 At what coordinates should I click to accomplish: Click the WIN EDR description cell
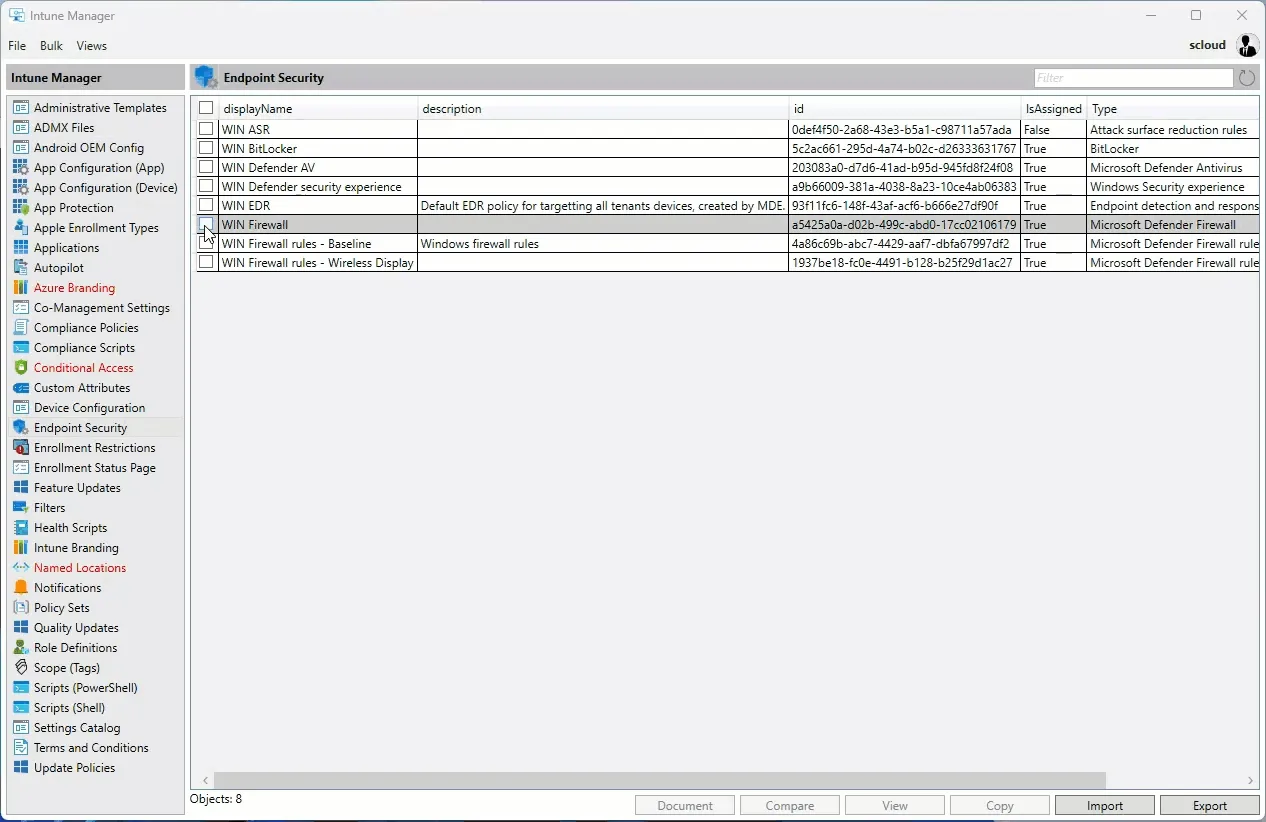(x=603, y=206)
